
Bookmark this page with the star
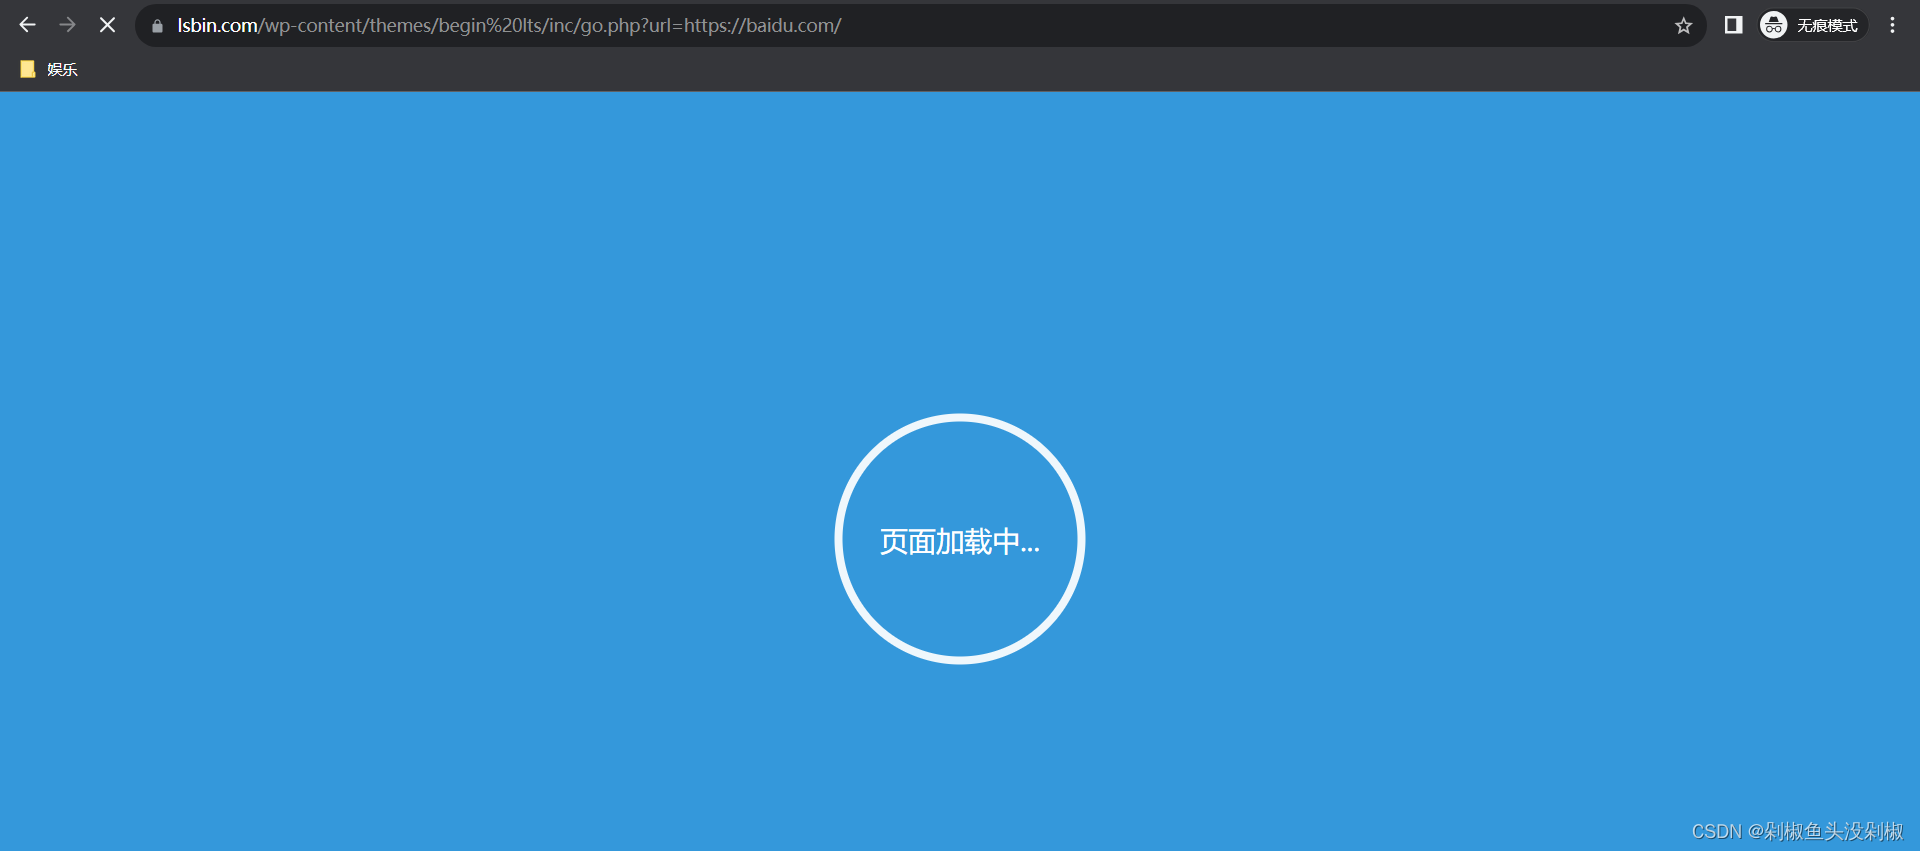[x=1683, y=26]
